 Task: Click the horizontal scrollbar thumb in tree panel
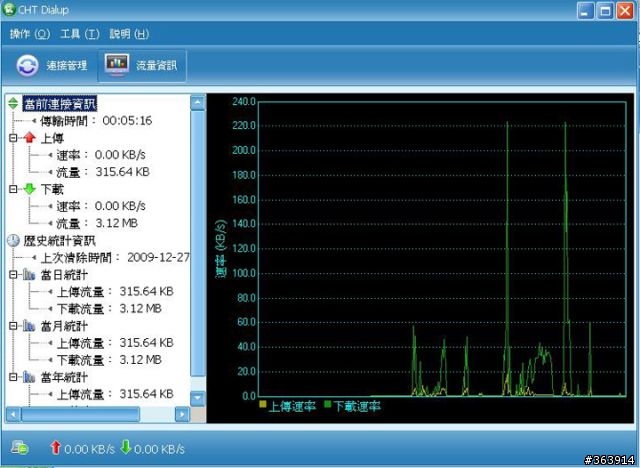point(80,415)
